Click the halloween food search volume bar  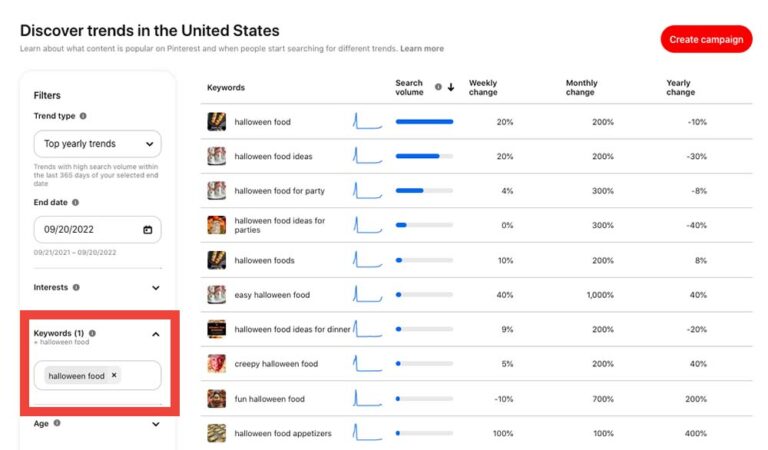[424, 121]
